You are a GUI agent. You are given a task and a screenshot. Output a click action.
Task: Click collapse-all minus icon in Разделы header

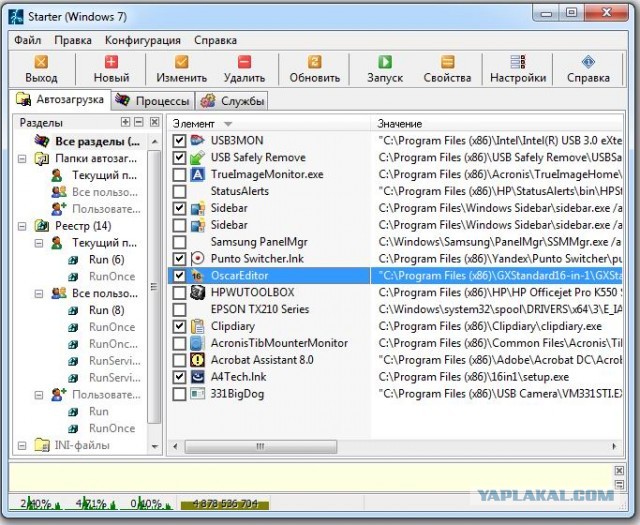click(139, 122)
